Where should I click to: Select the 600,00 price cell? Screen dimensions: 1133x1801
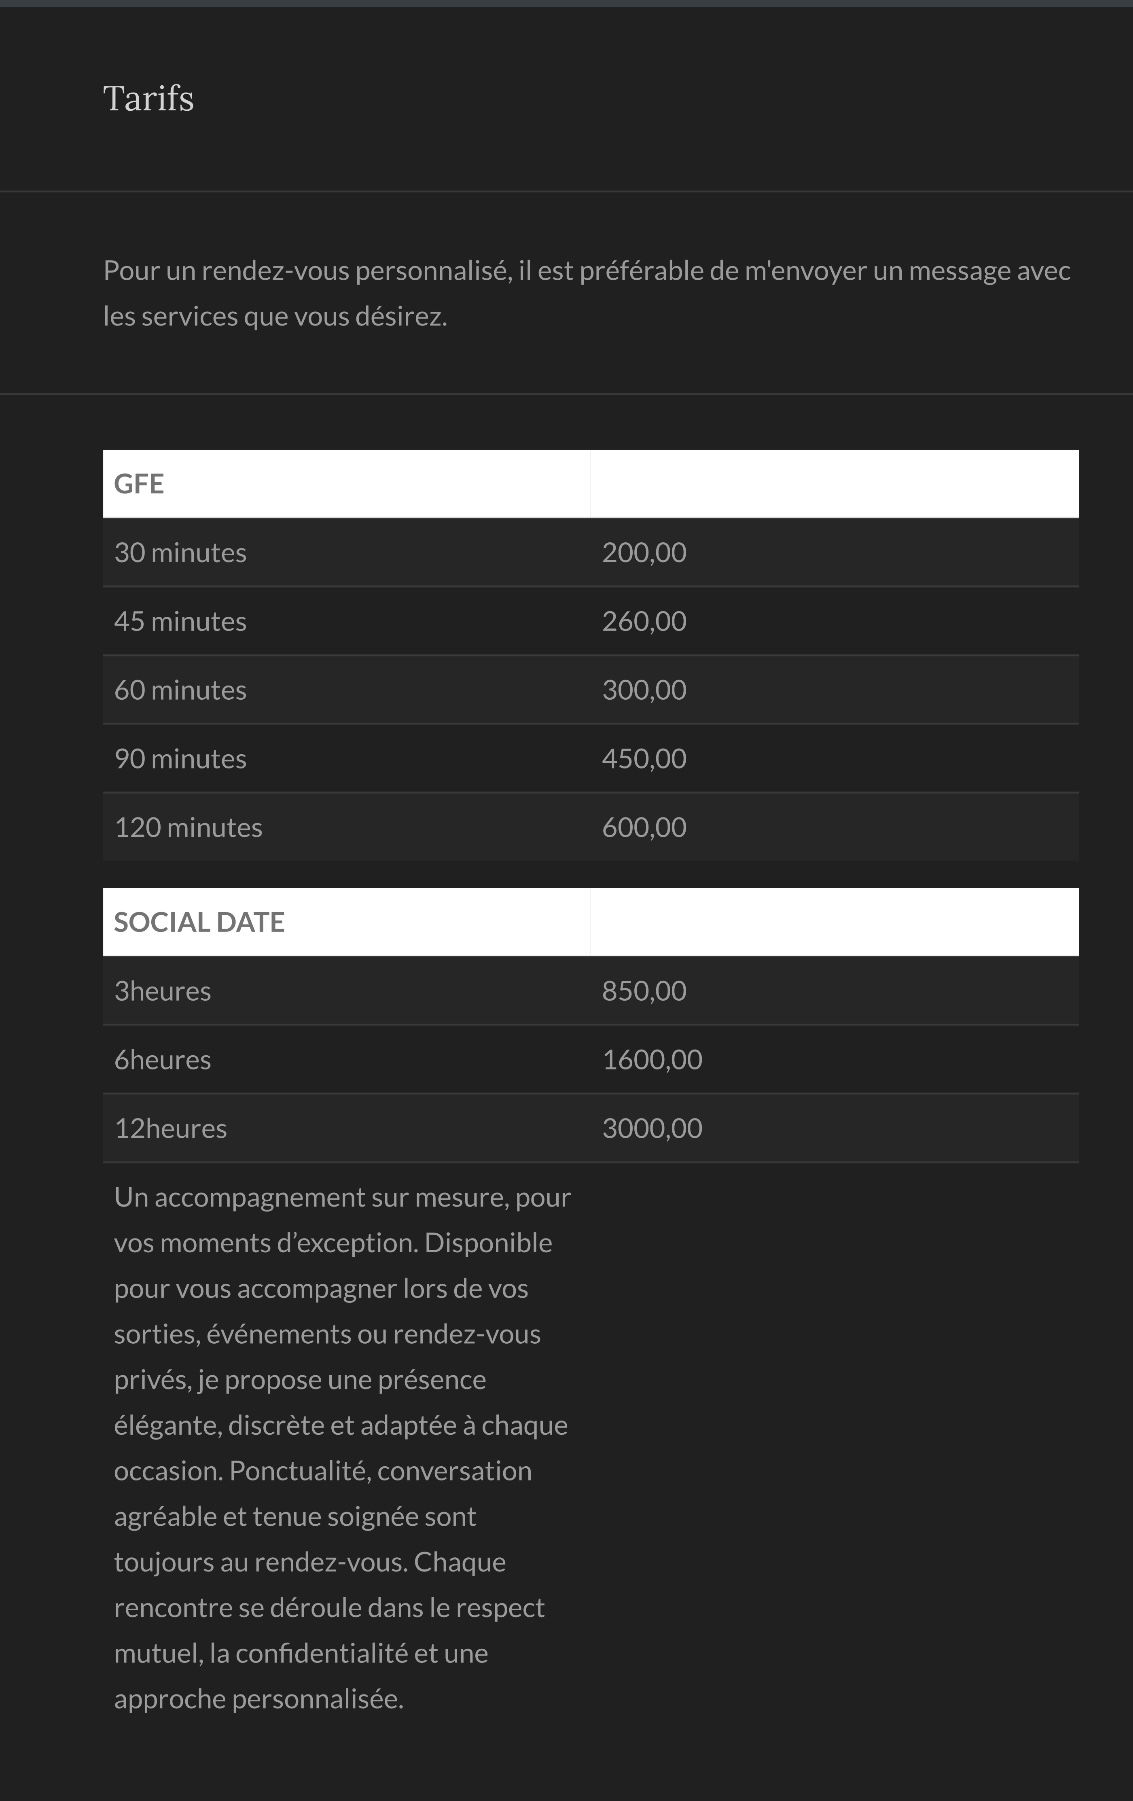pyautogui.click(x=644, y=828)
